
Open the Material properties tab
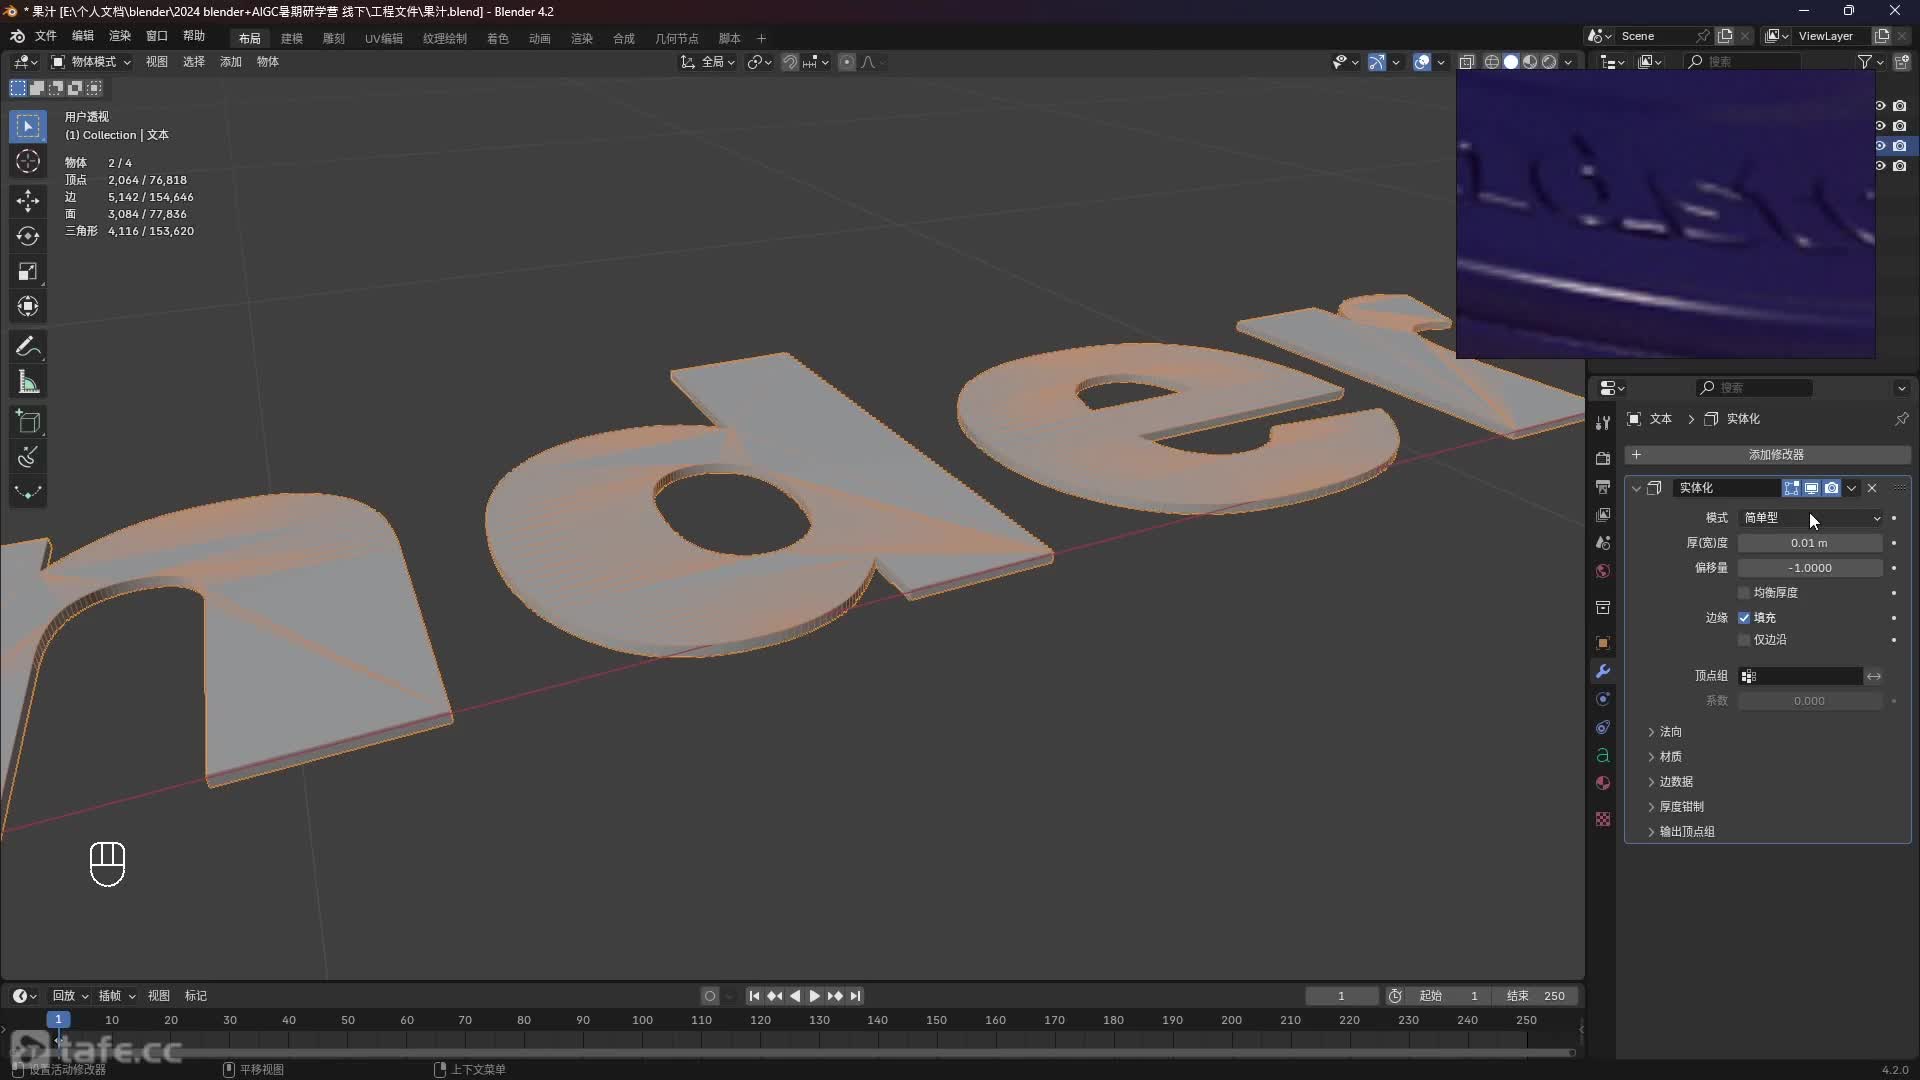1603,783
